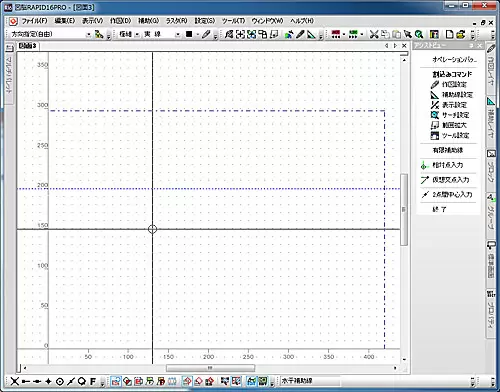Select the intersection snap X icon at bottom
Screen dimensions: 500x392
click(14, 381)
